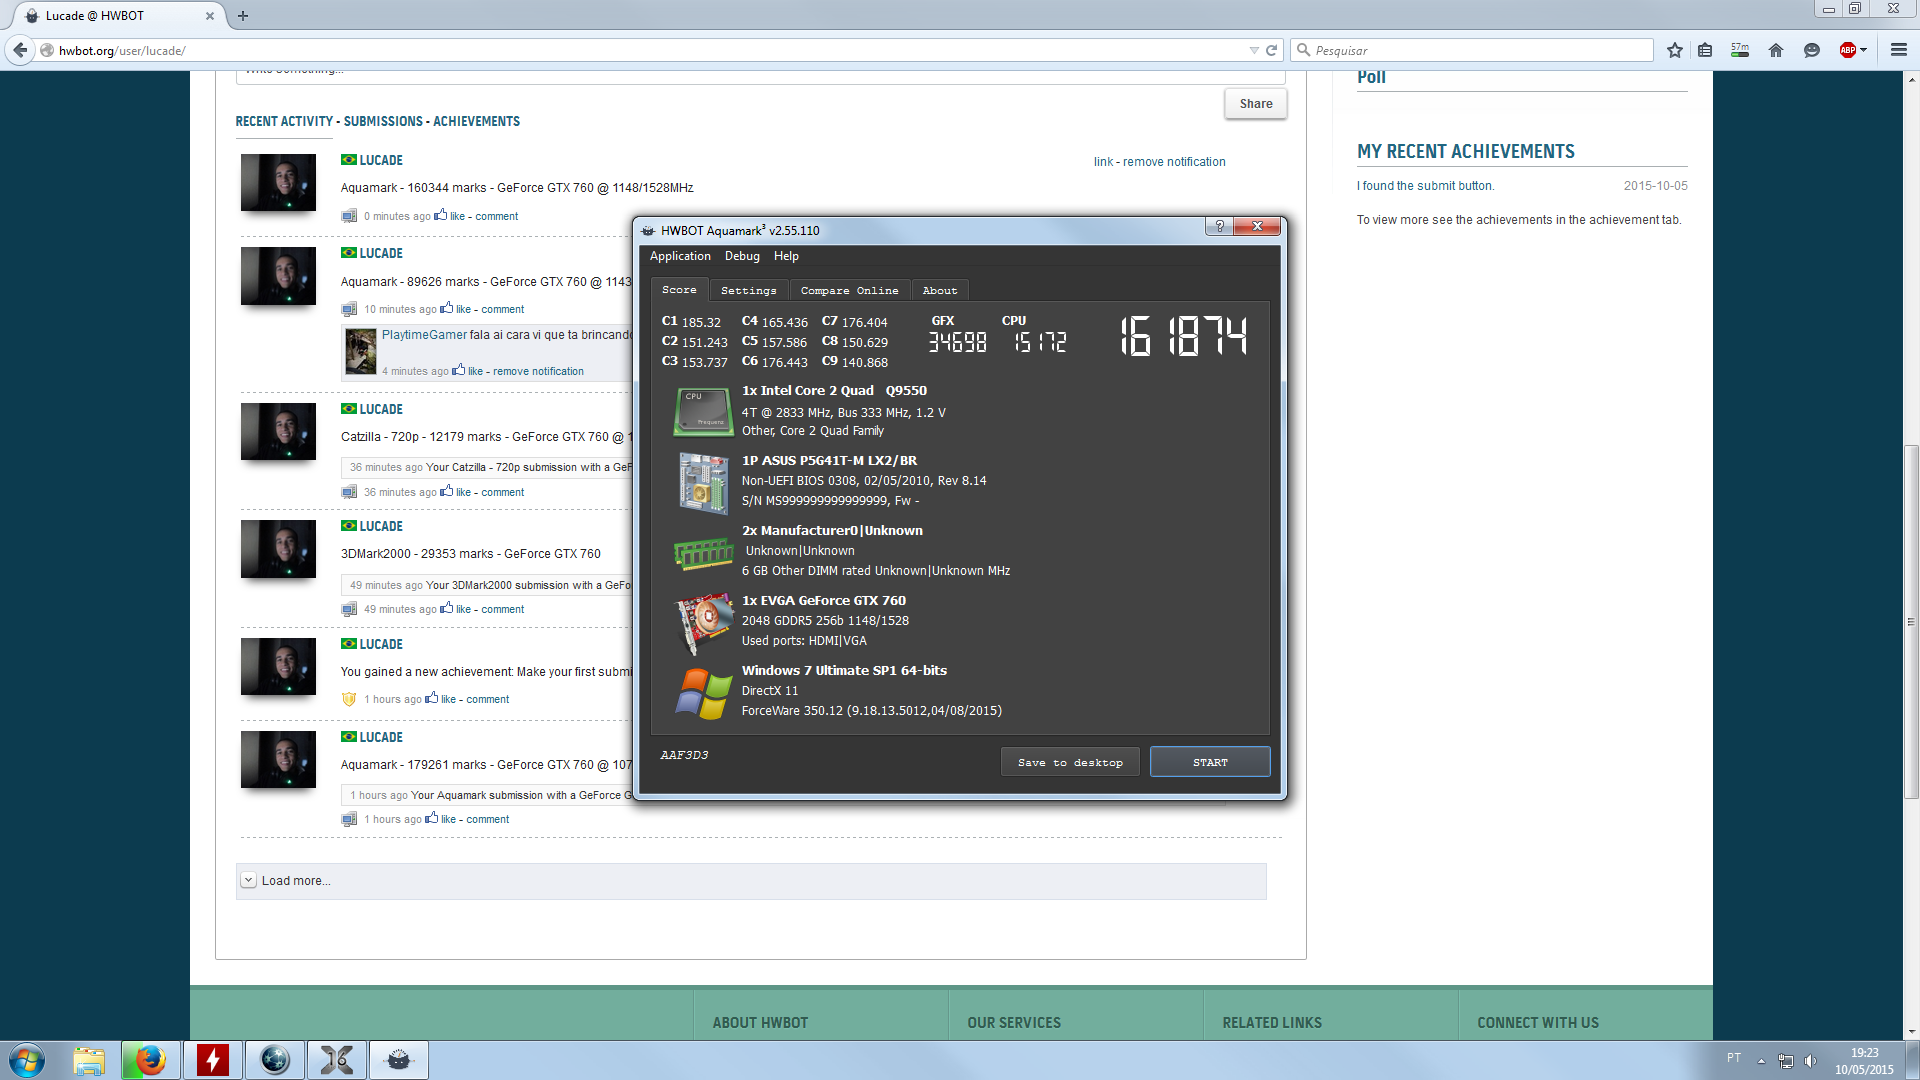Click comment on the 3DMark2000 post

502,609
